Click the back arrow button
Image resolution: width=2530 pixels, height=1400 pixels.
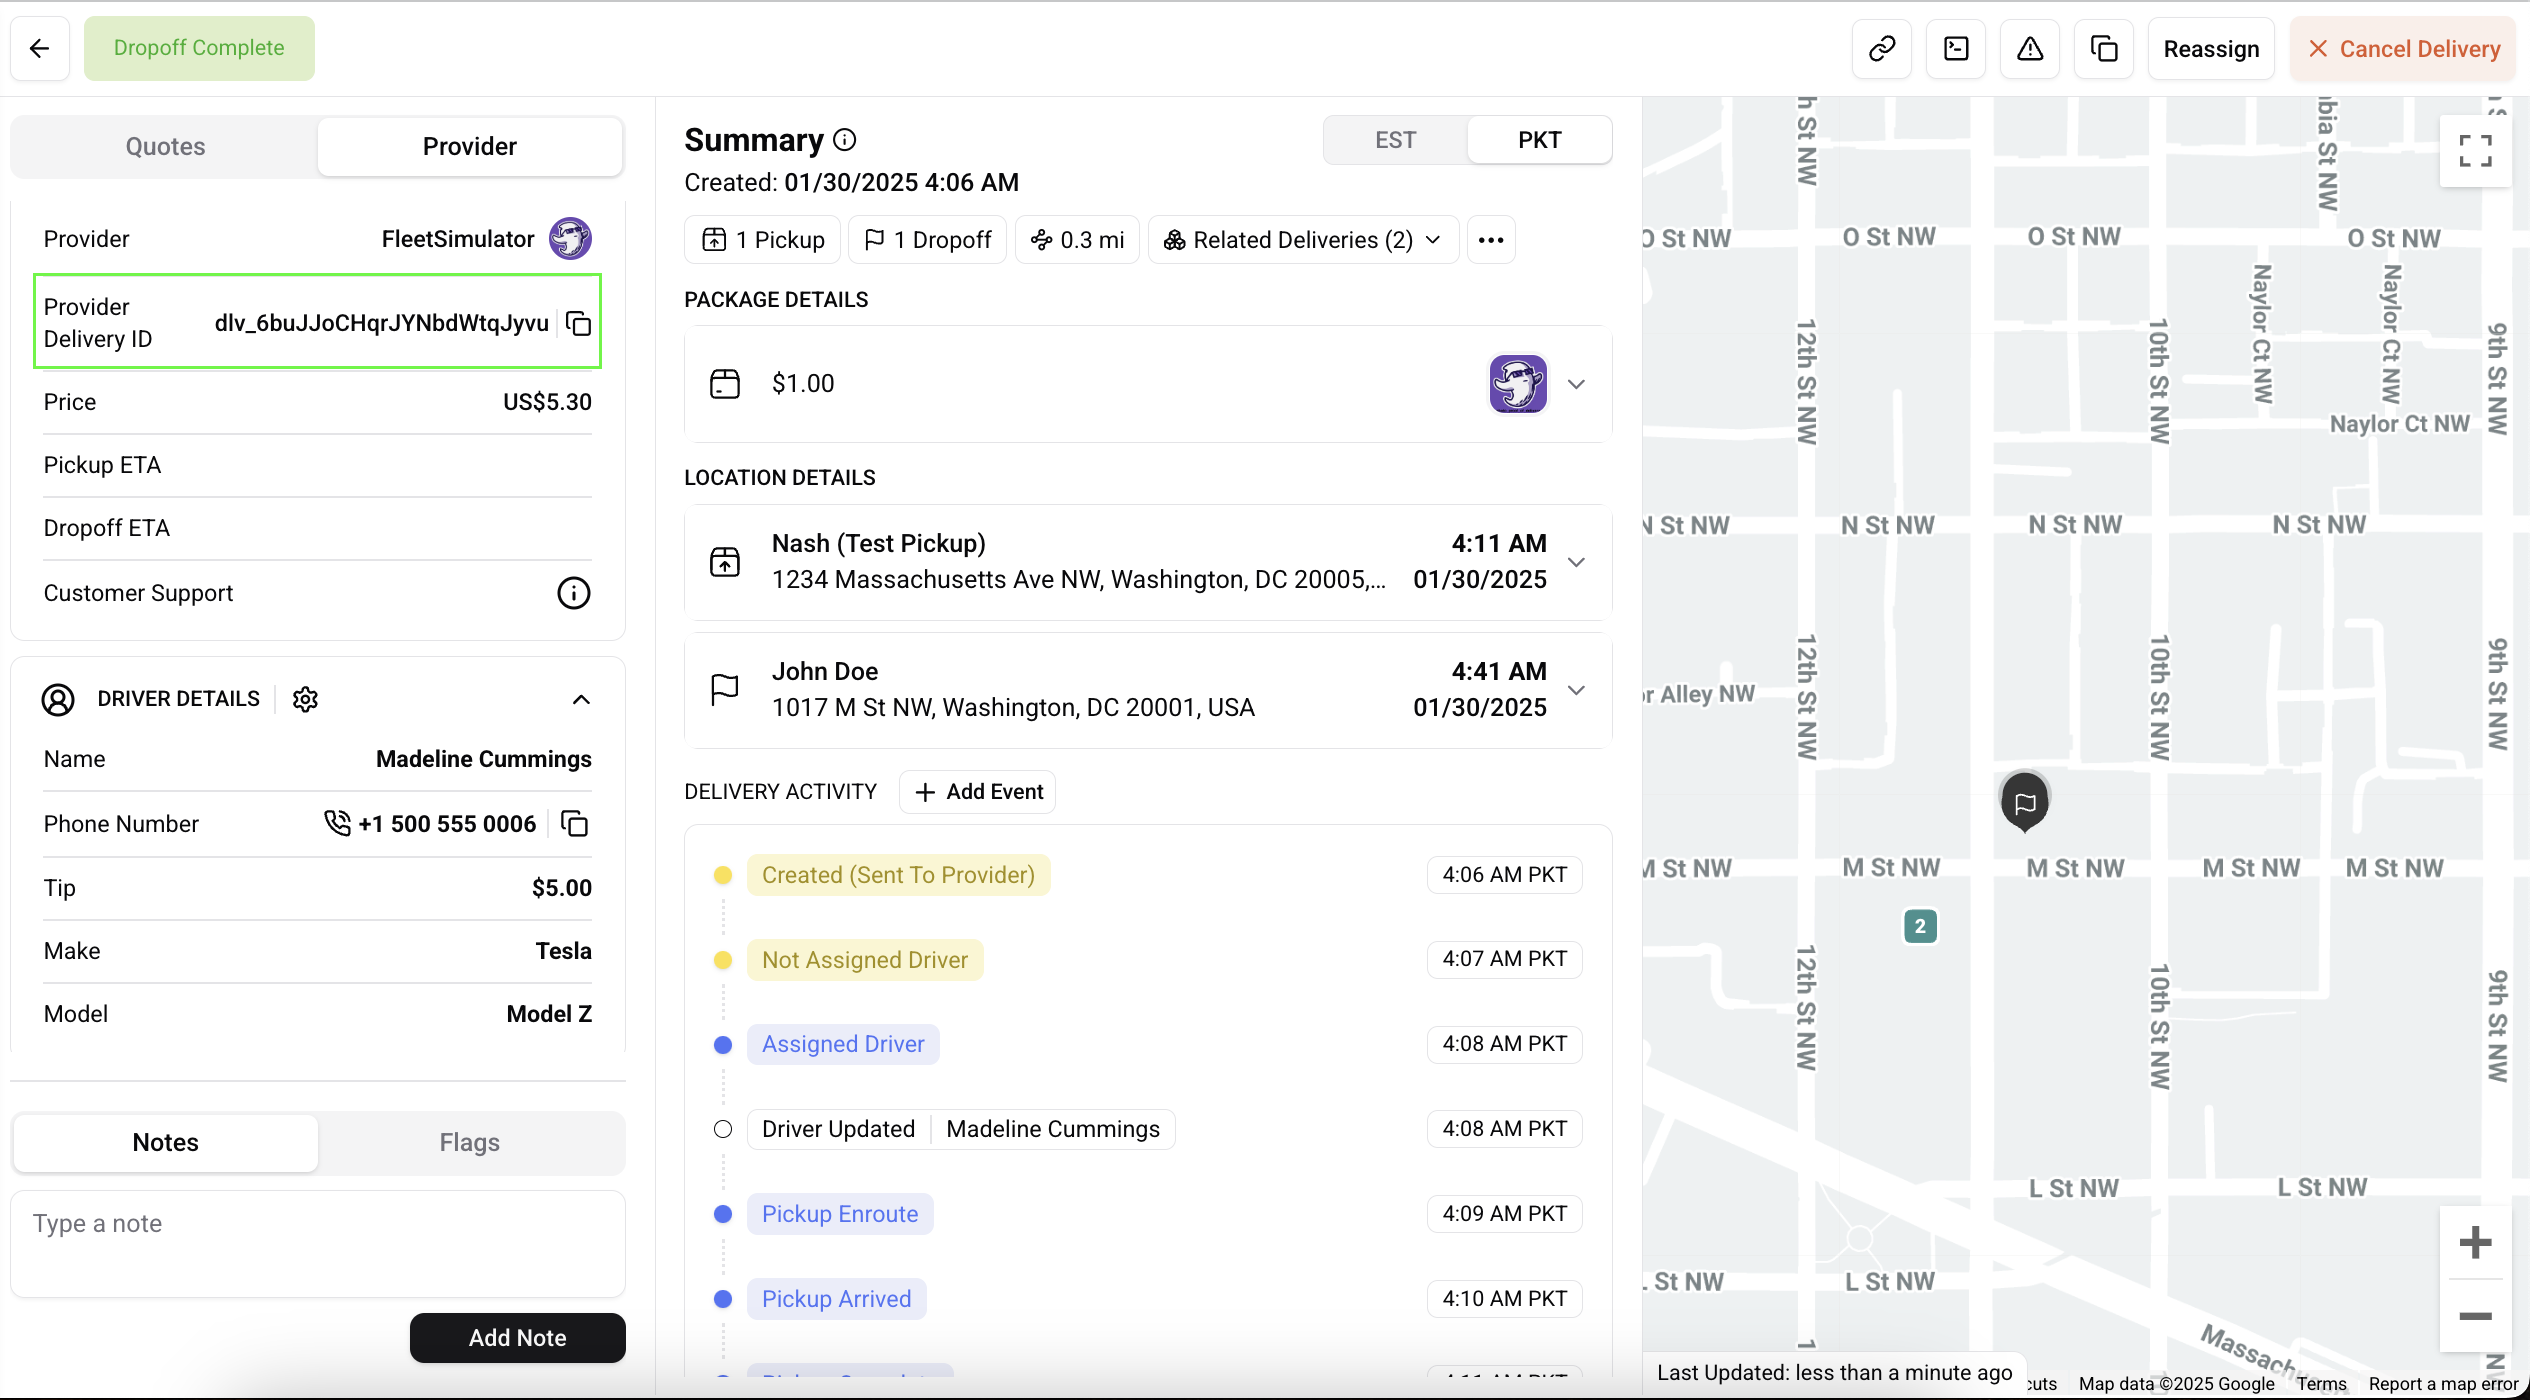click(x=40, y=48)
